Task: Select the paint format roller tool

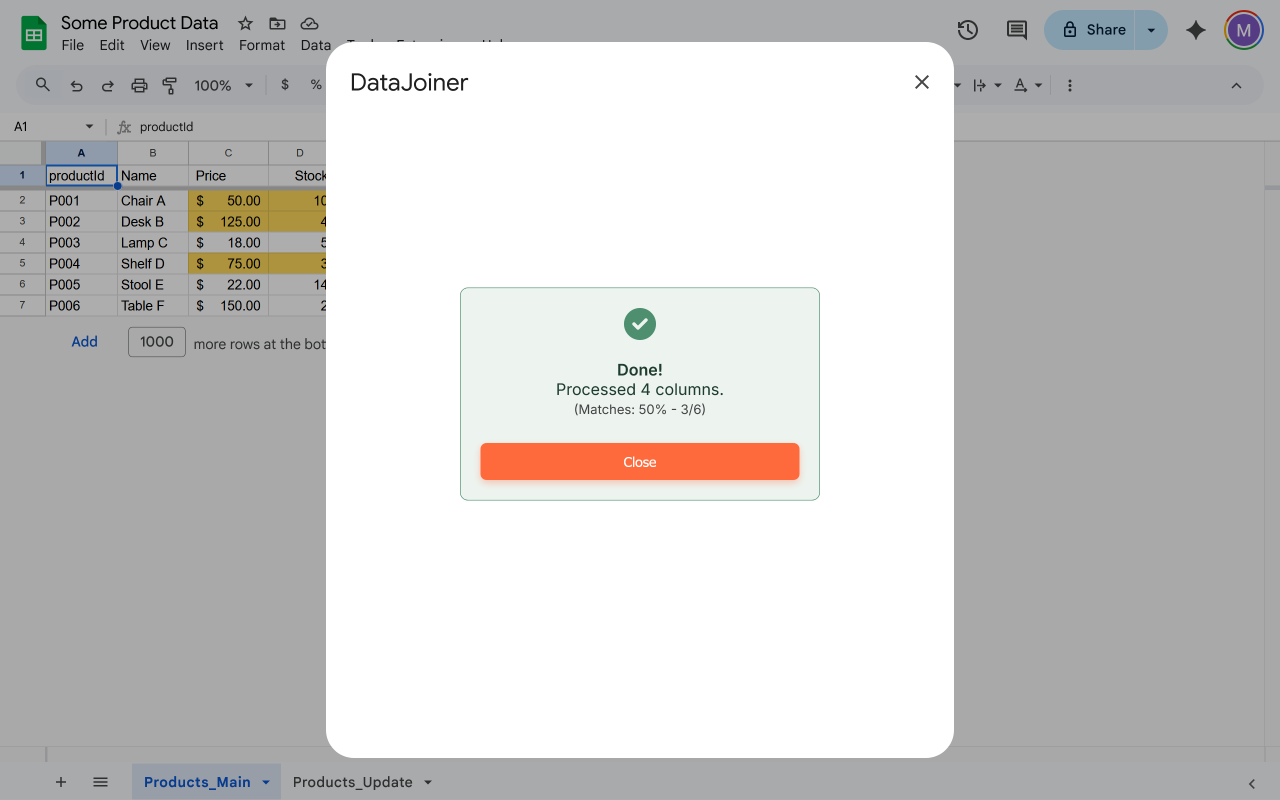Action: tap(169, 86)
